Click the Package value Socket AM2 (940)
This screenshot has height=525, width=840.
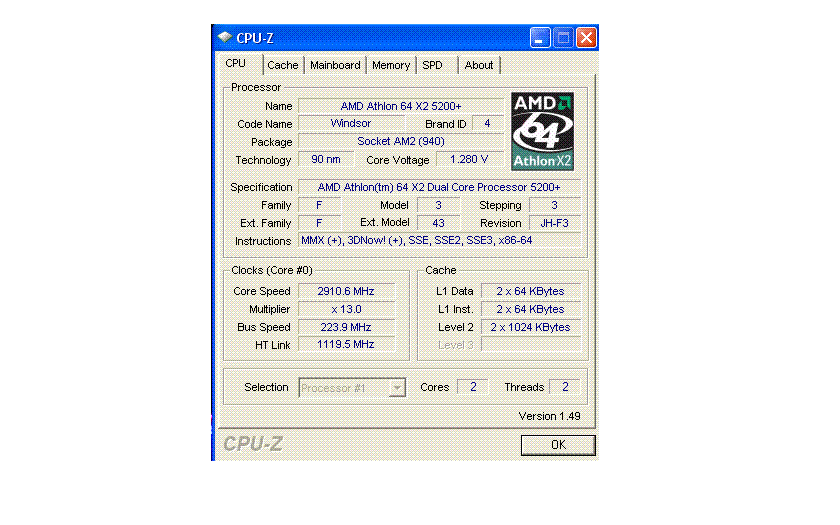(401, 141)
